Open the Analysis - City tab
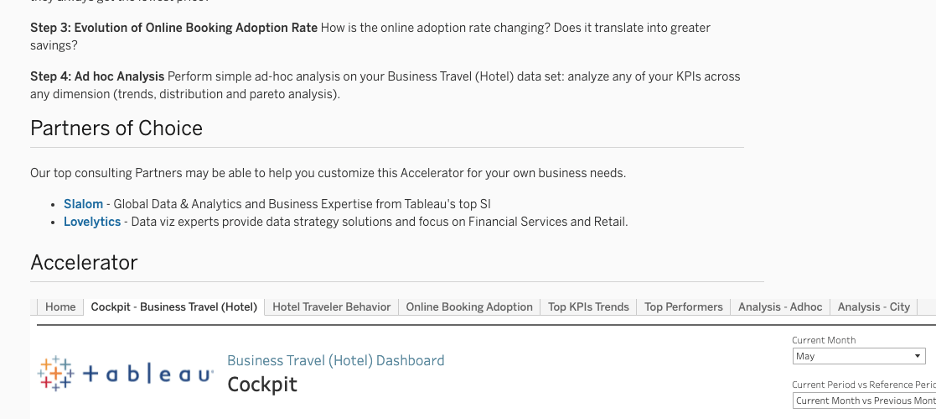This screenshot has height=420, width=936. click(x=873, y=307)
